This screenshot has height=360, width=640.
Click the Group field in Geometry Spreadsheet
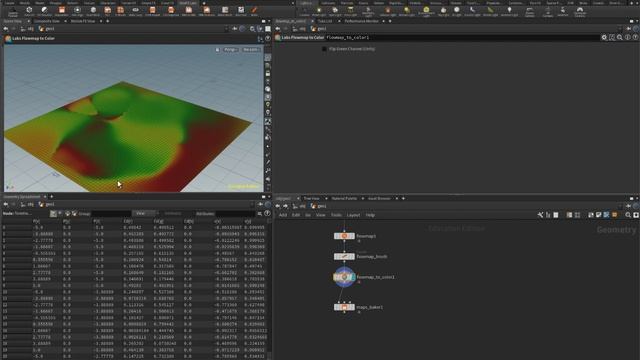[x=111, y=213]
